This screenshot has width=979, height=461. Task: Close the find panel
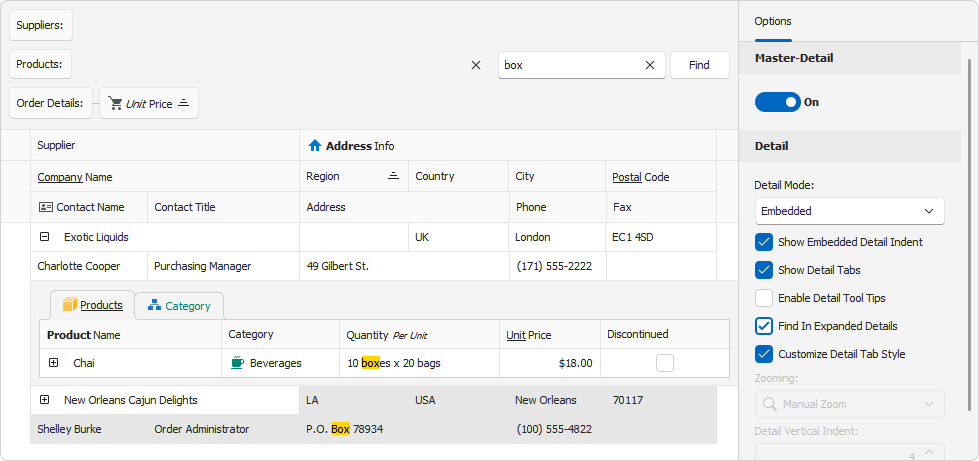[x=476, y=65]
